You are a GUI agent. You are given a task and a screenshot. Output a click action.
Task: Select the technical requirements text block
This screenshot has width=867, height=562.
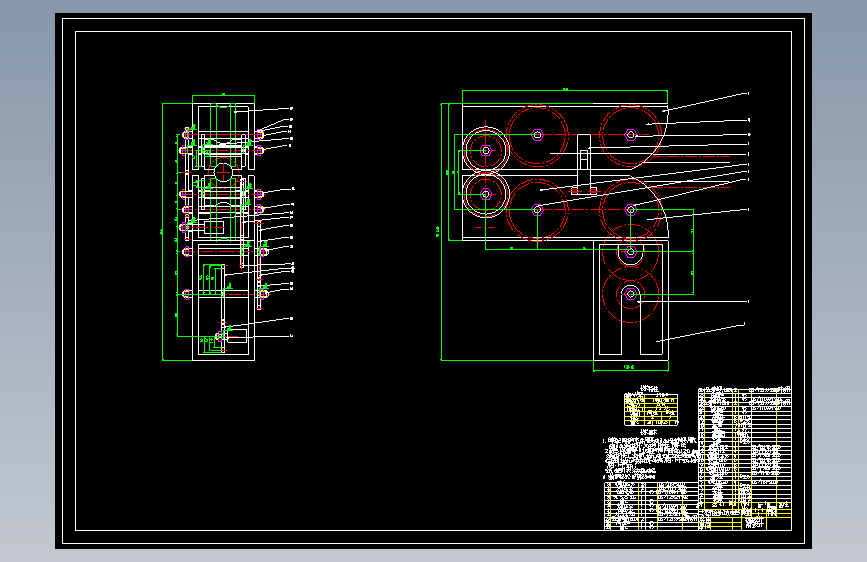tap(651, 458)
